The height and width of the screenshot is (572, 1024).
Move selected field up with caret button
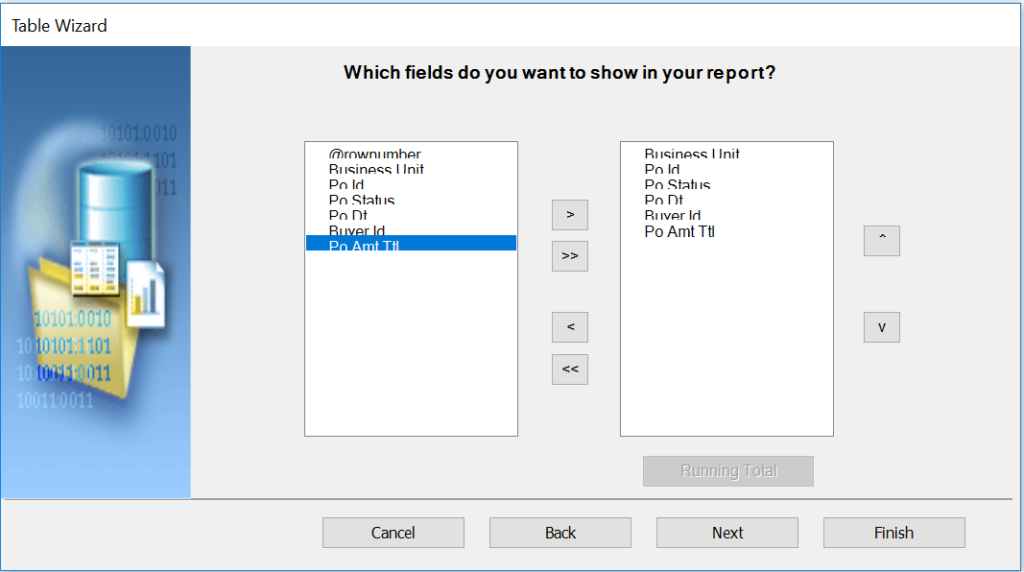pyautogui.click(x=882, y=241)
